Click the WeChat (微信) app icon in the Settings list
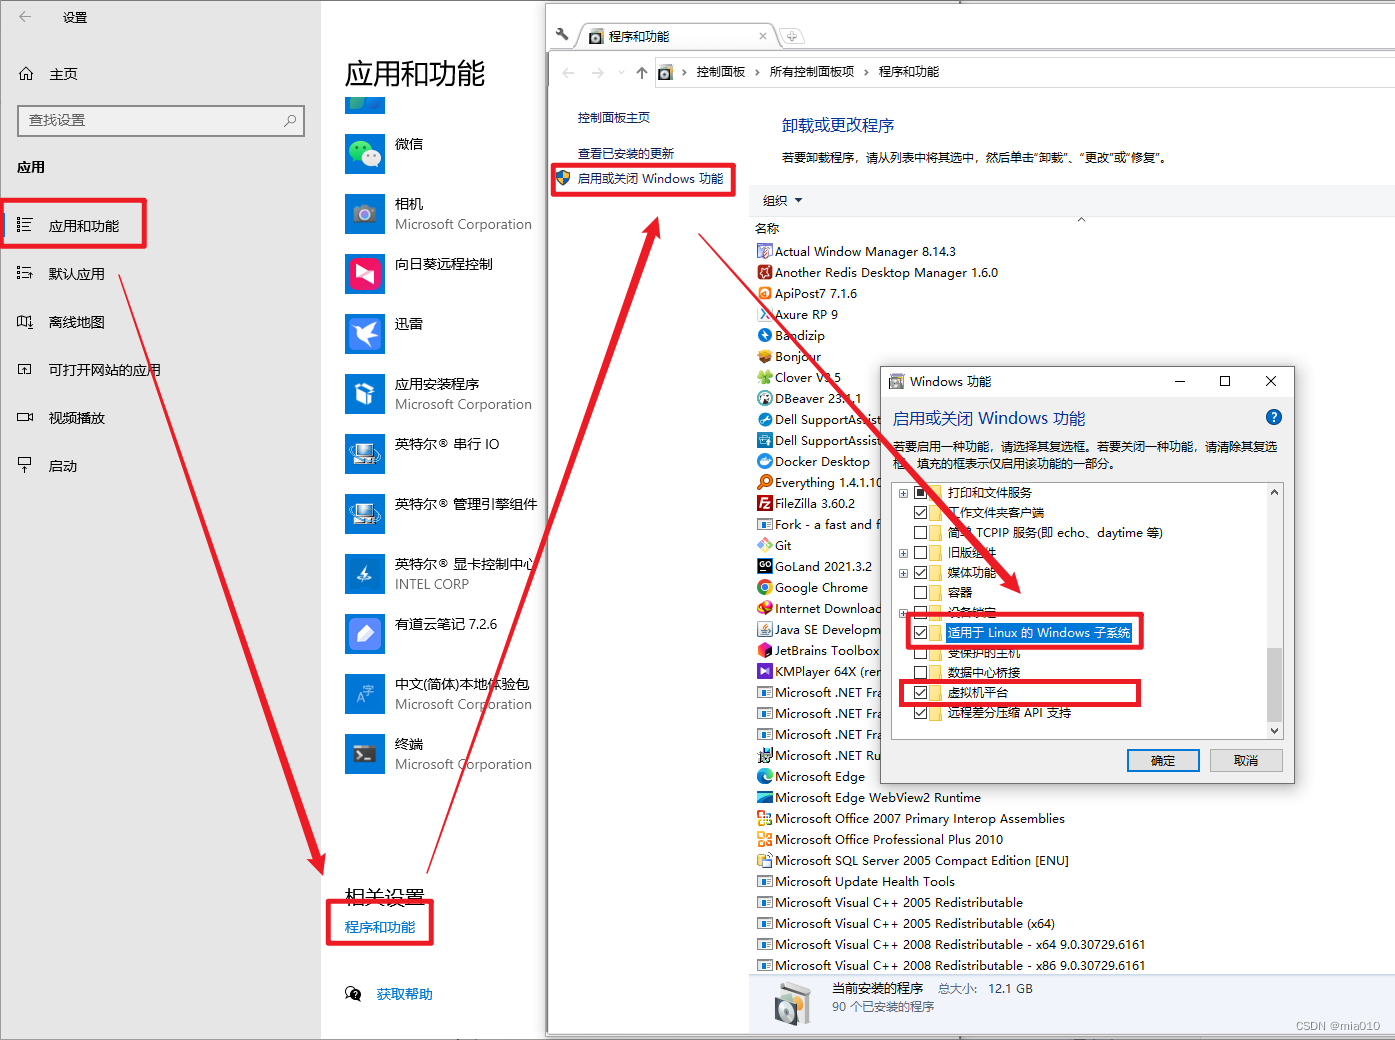 [x=365, y=154]
